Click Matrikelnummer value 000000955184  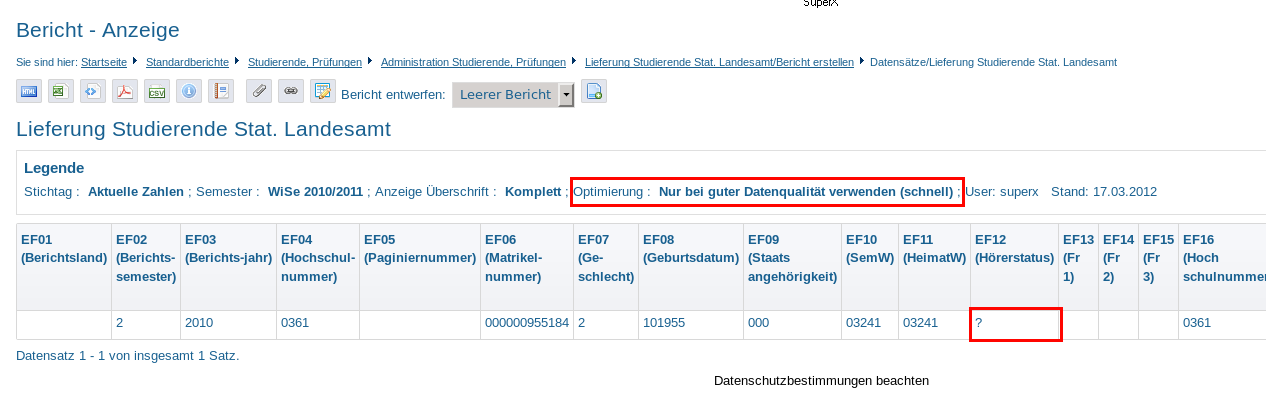(527, 323)
